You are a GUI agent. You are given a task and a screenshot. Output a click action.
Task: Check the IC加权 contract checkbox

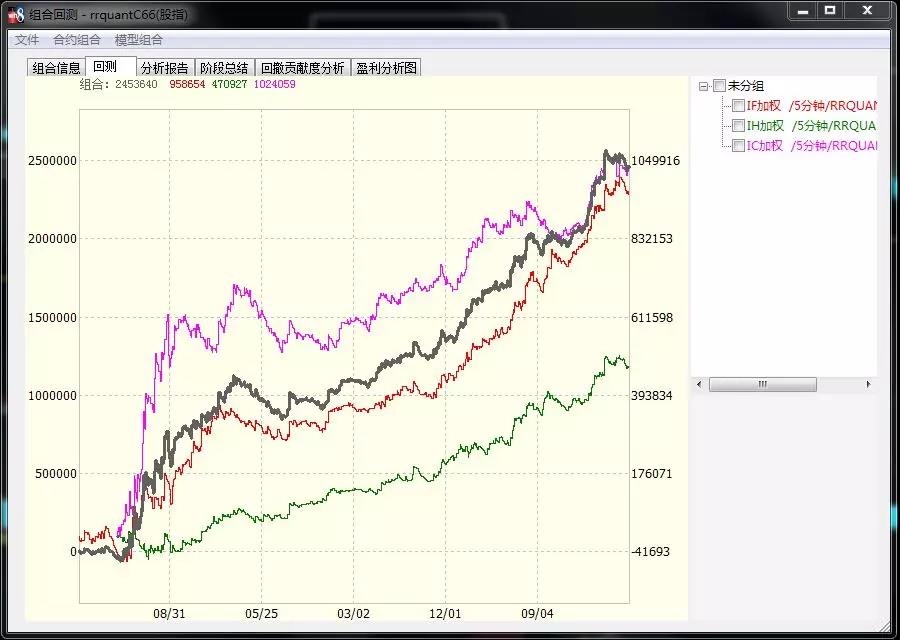point(738,145)
